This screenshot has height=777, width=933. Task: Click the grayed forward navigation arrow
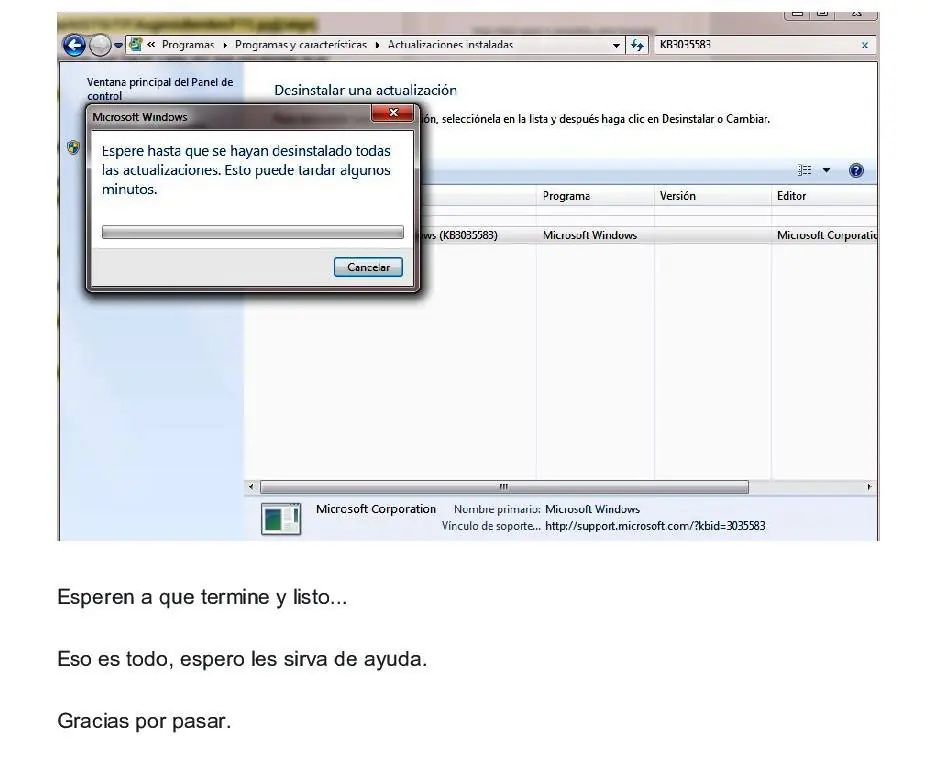100,45
